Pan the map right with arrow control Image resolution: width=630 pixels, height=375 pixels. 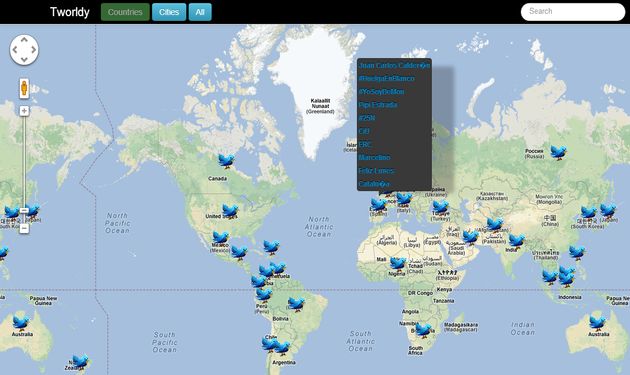click(x=34, y=50)
